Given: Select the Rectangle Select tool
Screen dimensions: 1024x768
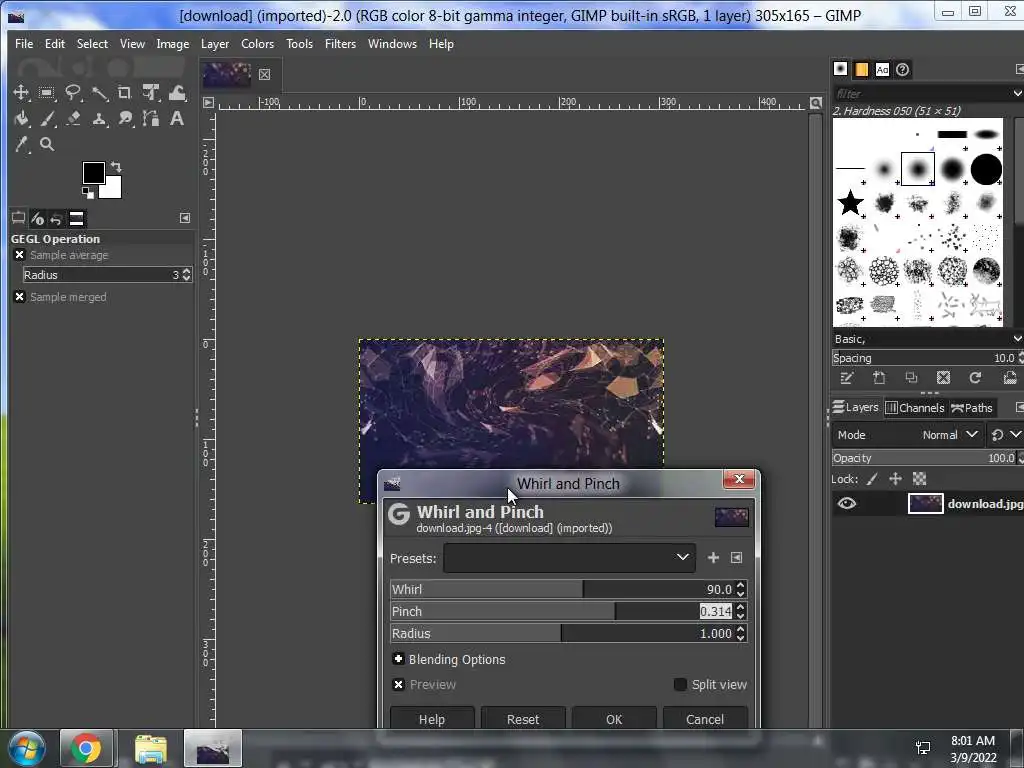Looking at the screenshot, I should (x=46, y=93).
